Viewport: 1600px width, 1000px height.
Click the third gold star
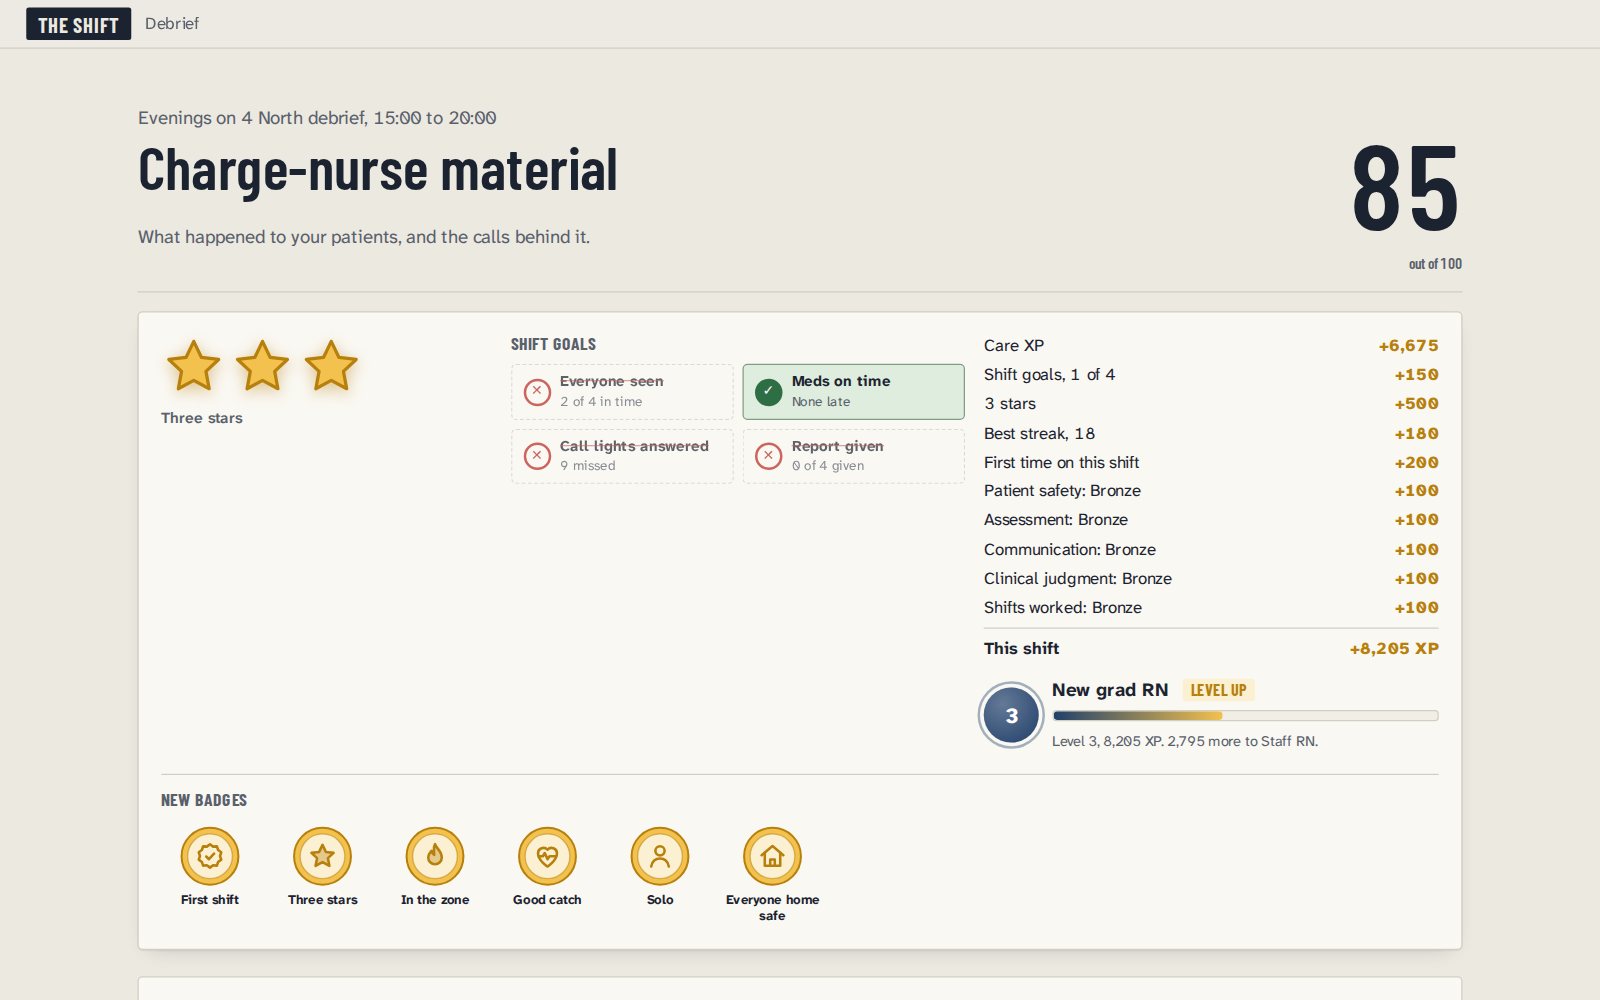[331, 366]
